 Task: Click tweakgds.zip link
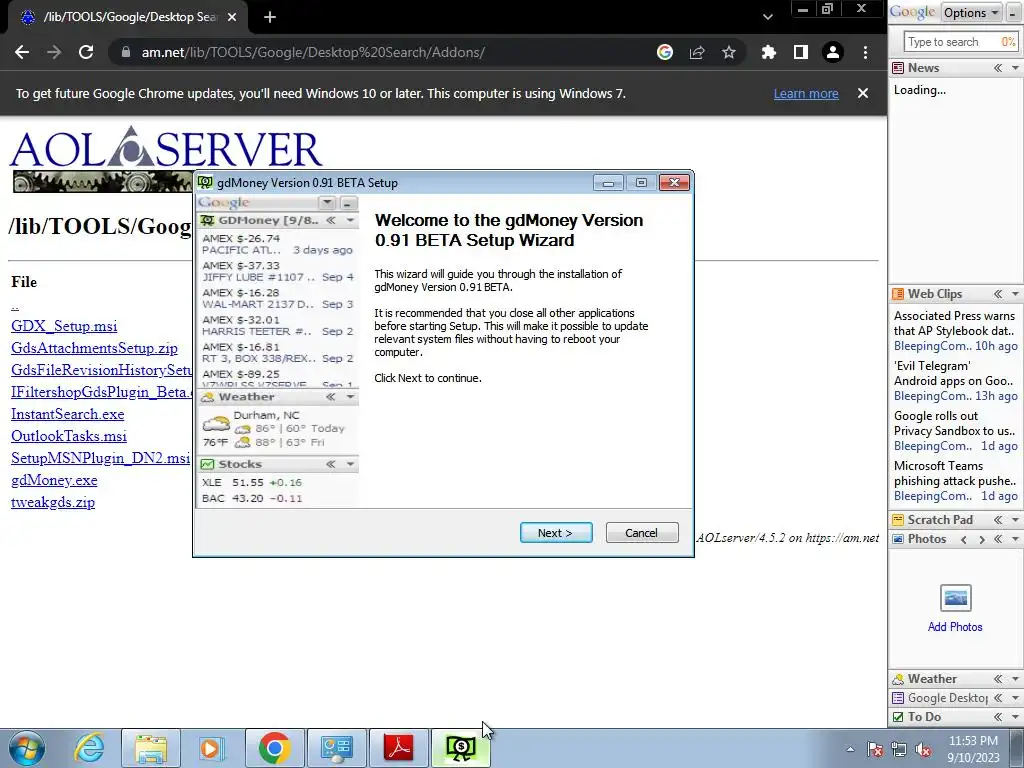[53, 502]
